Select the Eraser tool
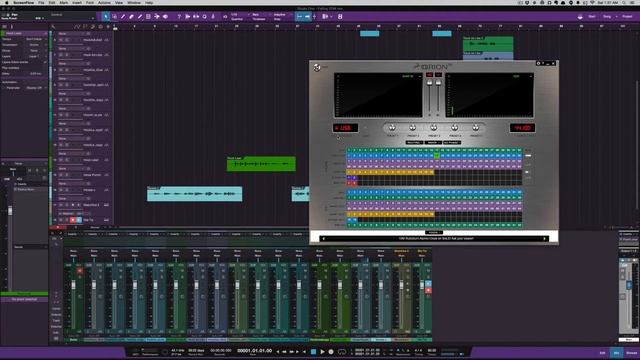Screen dimensions: 640x360 pos(131,17)
